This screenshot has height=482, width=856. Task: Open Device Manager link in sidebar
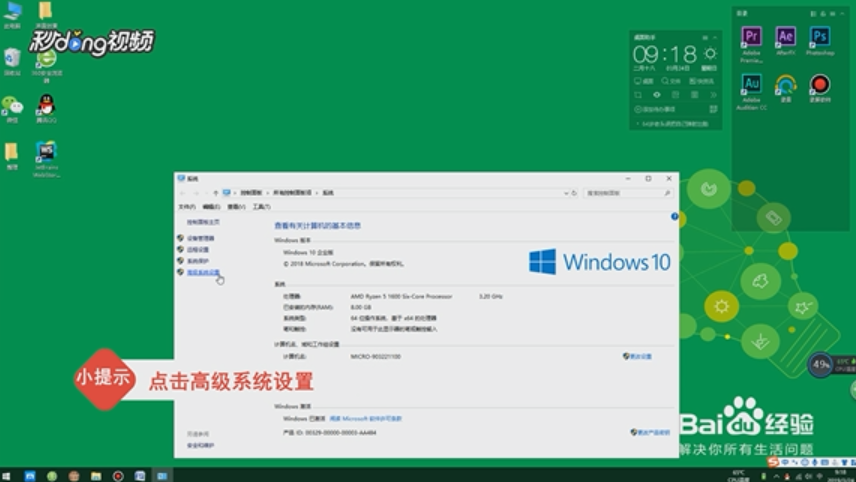tap(200, 238)
